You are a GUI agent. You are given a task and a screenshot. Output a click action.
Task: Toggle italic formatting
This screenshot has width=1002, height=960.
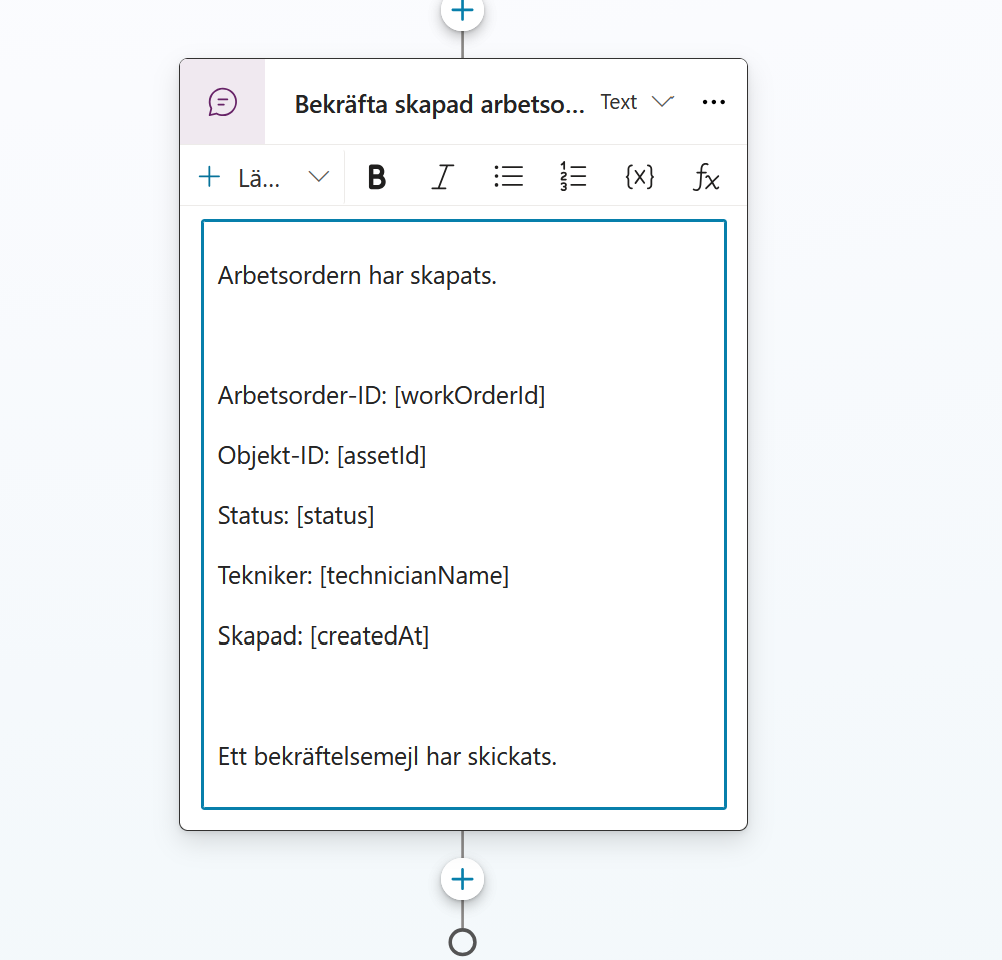[x=442, y=177]
